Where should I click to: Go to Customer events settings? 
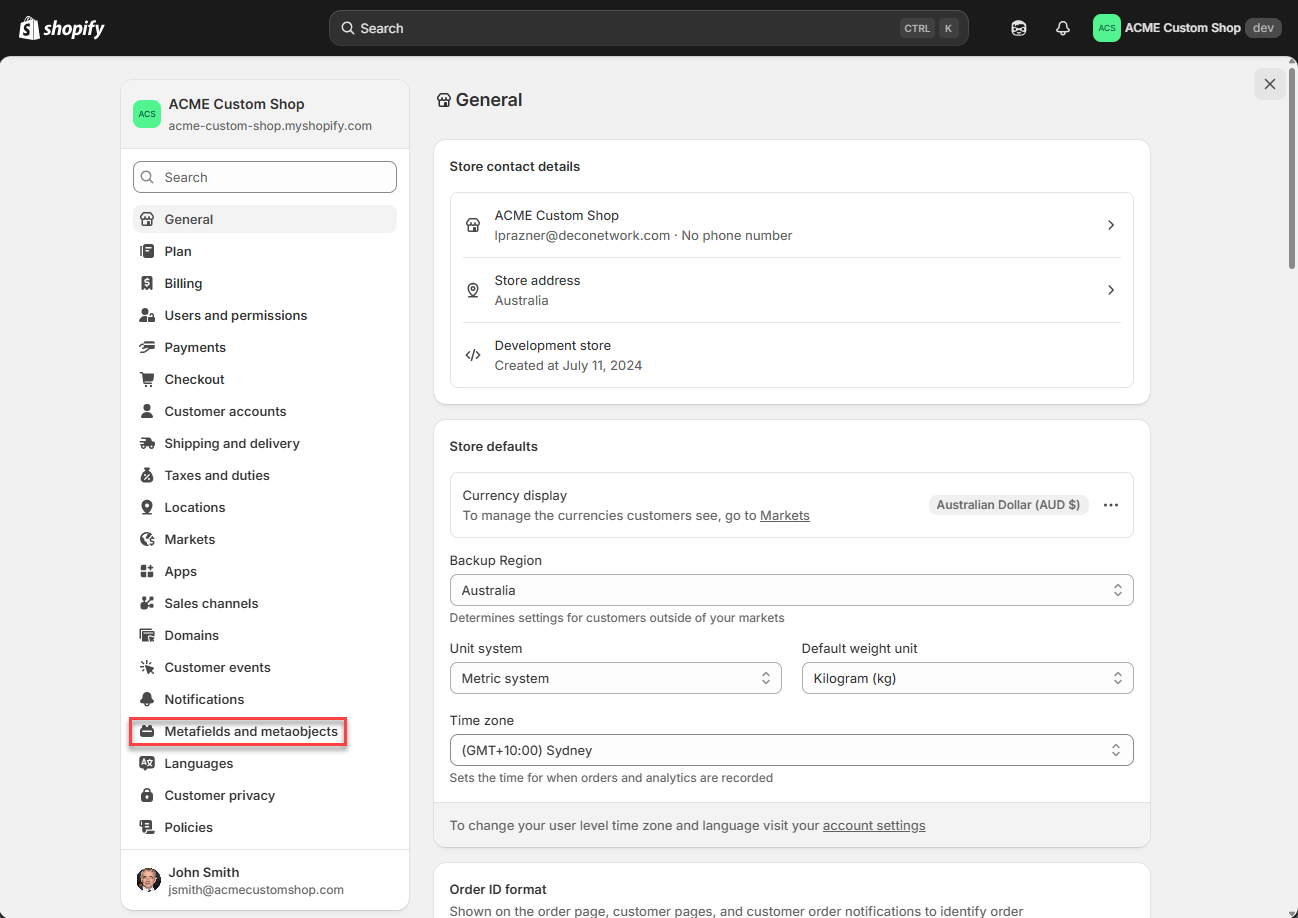(265, 667)
